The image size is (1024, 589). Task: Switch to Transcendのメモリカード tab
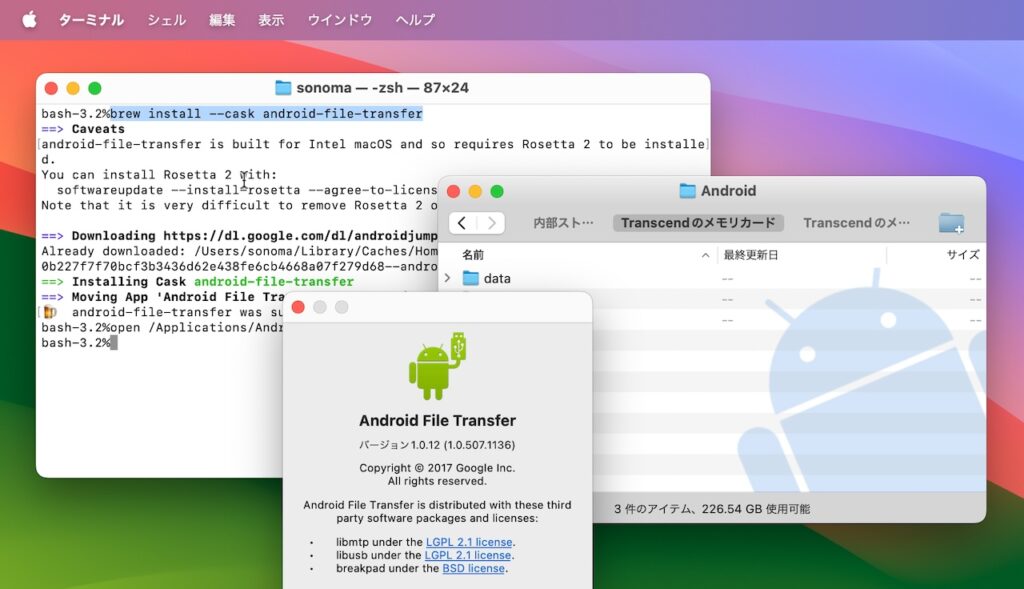click(697, 222)
